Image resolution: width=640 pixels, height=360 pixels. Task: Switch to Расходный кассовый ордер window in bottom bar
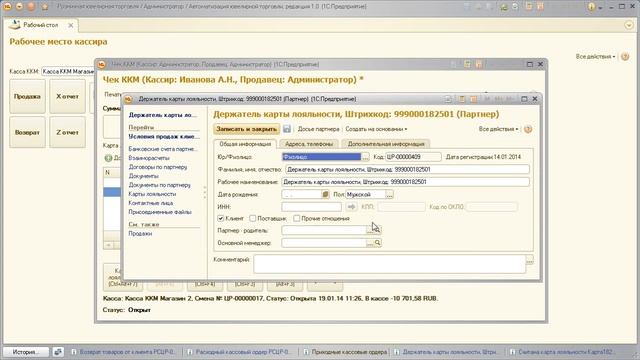click(x=239, y=351)
